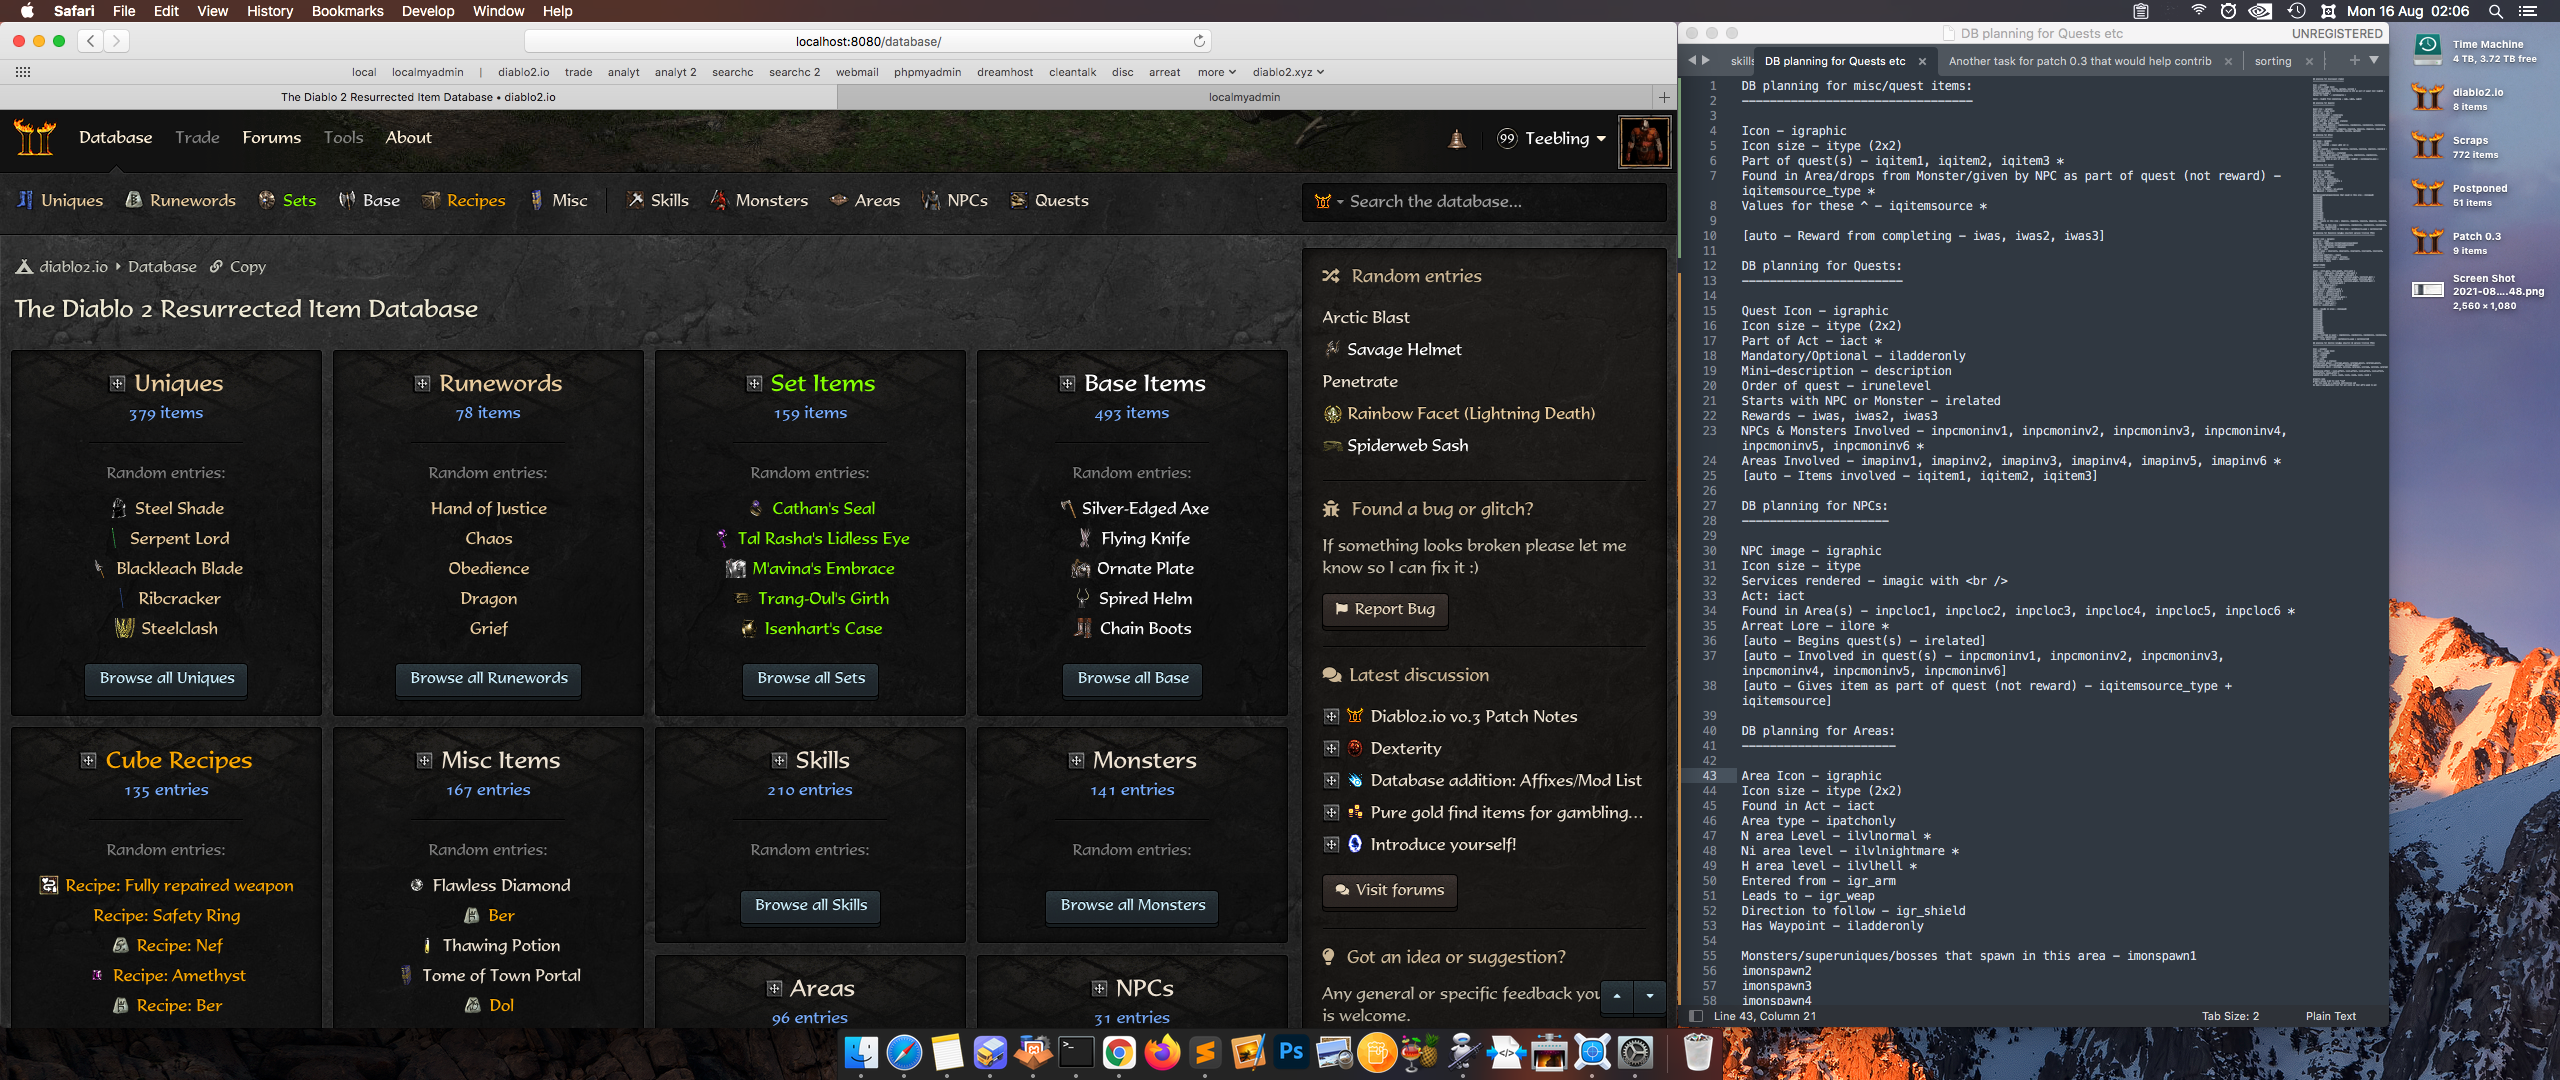Expand the Diablo2.io v0.3 Patch Notes topic

click(x=1331, y=716)
